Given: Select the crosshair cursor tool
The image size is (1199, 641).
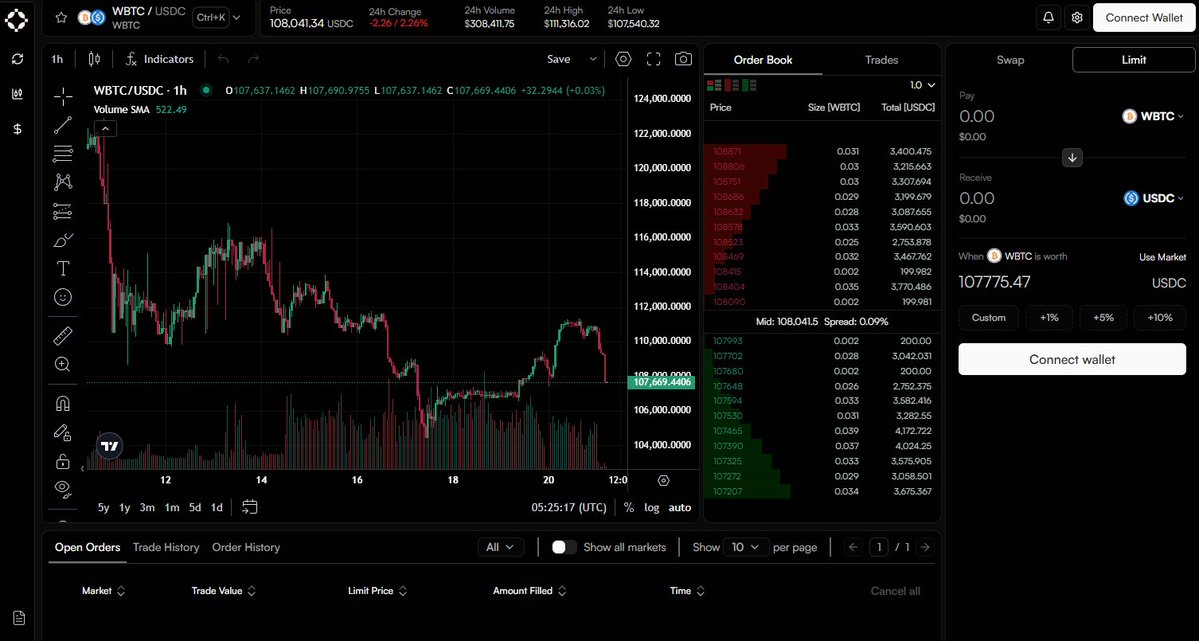Looking at the screenshot, I should (x=63, y=96).
